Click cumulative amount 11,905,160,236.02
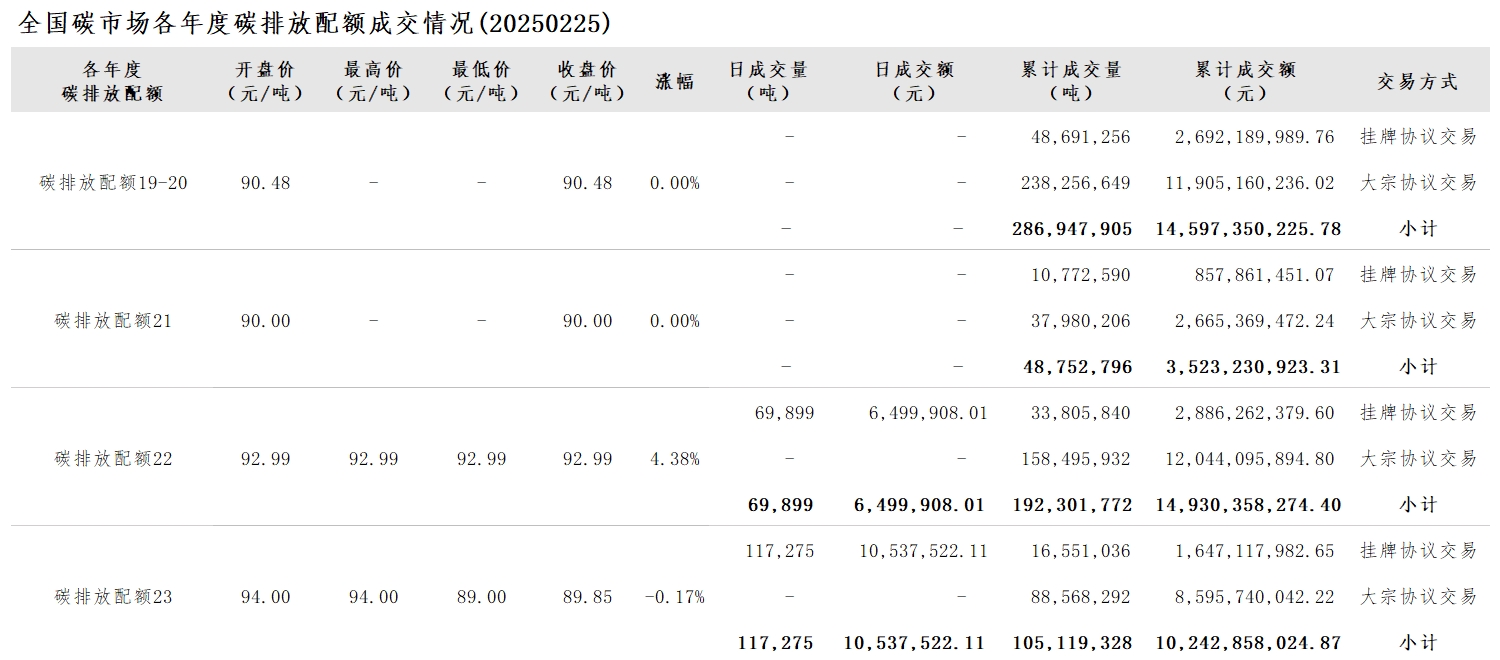This screenshot has height=660, width=1500. coord(1251,183)
